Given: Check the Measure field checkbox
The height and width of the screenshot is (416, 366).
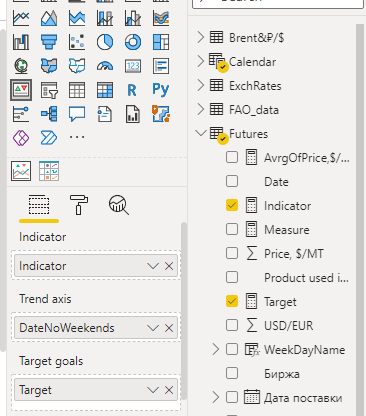Looking at the screenshot, I should pyautogui.click(x=232, y=229).
